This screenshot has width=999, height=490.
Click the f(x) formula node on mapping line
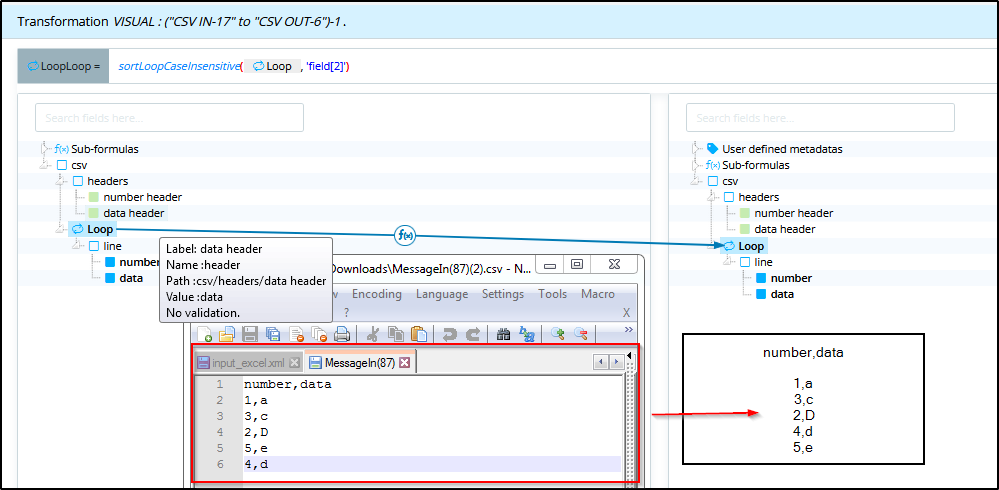406,236
